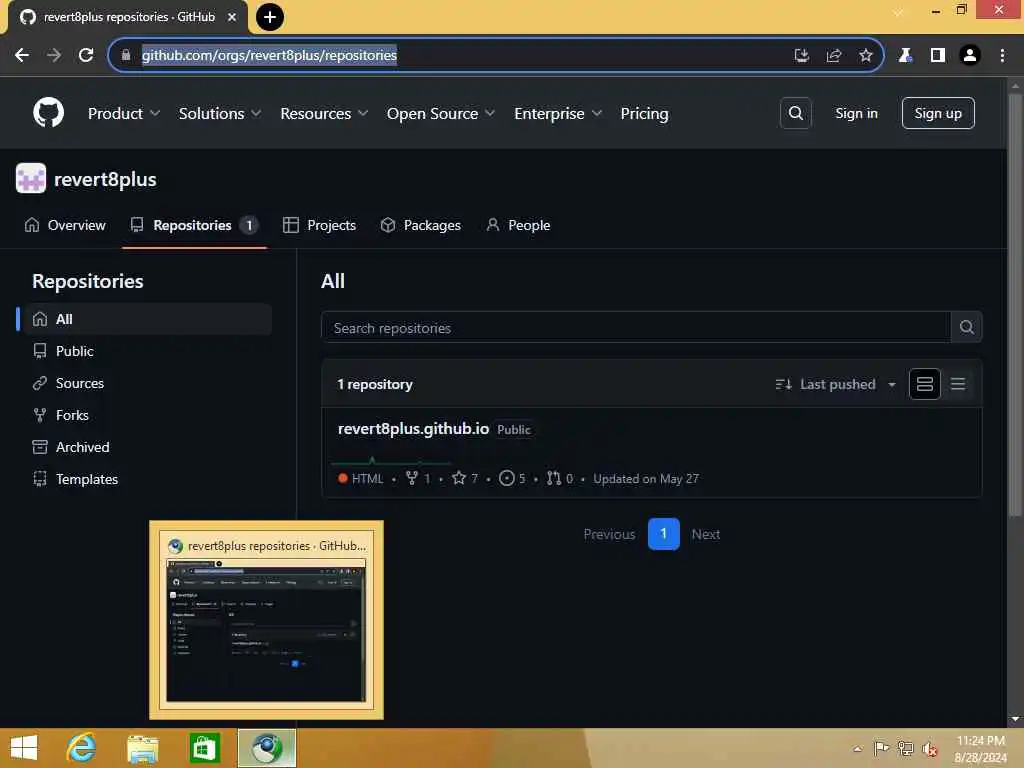Click the Next pagination link
The height and width of the screenshot is (768, 1024).
[x=705, y=534]
